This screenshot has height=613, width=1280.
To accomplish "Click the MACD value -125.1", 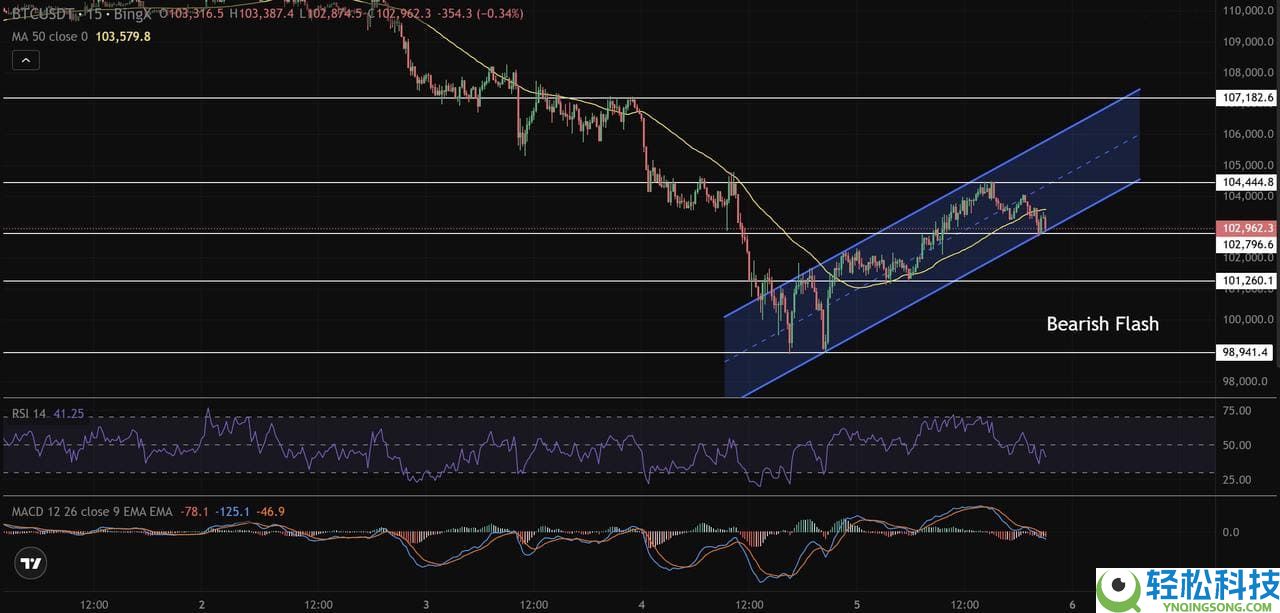I will pyautogui.click(x=233, y=511).
